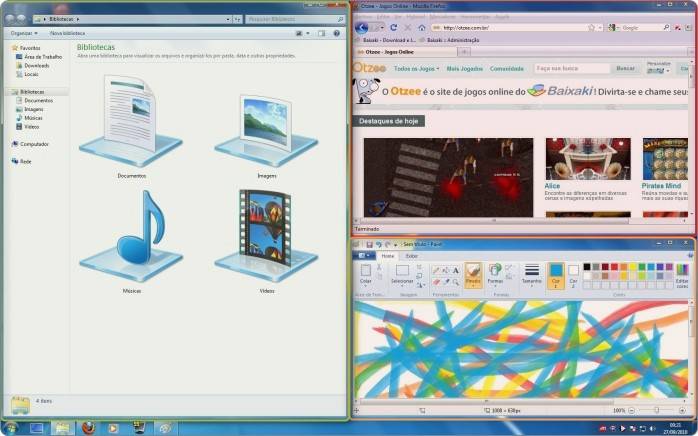Open the Mais Jogados link
This screenshot has width=698, height=436.
click(464, 69)
